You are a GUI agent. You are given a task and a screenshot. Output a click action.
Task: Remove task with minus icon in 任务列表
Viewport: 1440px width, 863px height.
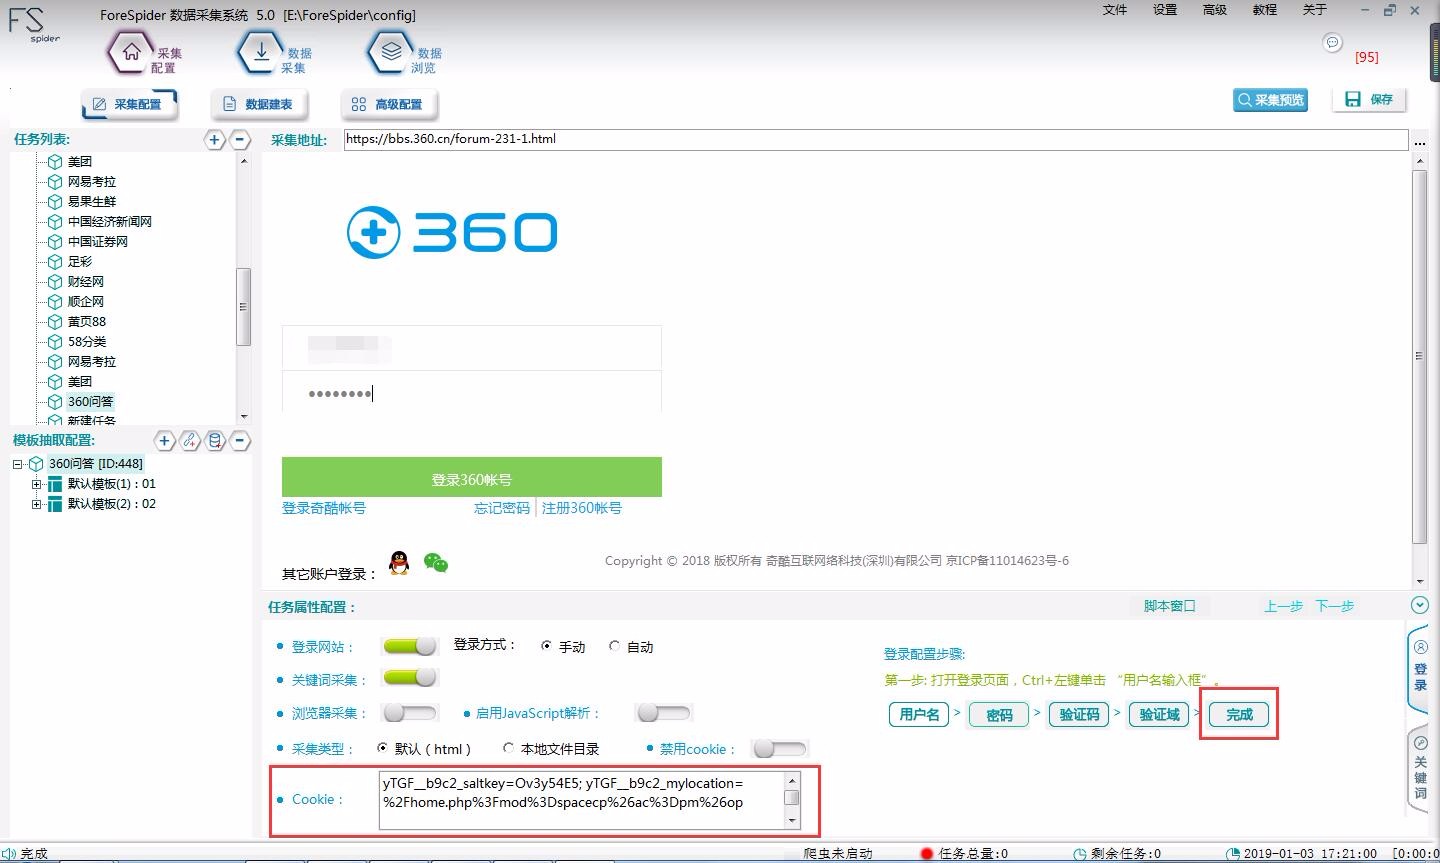coord(240,140)
